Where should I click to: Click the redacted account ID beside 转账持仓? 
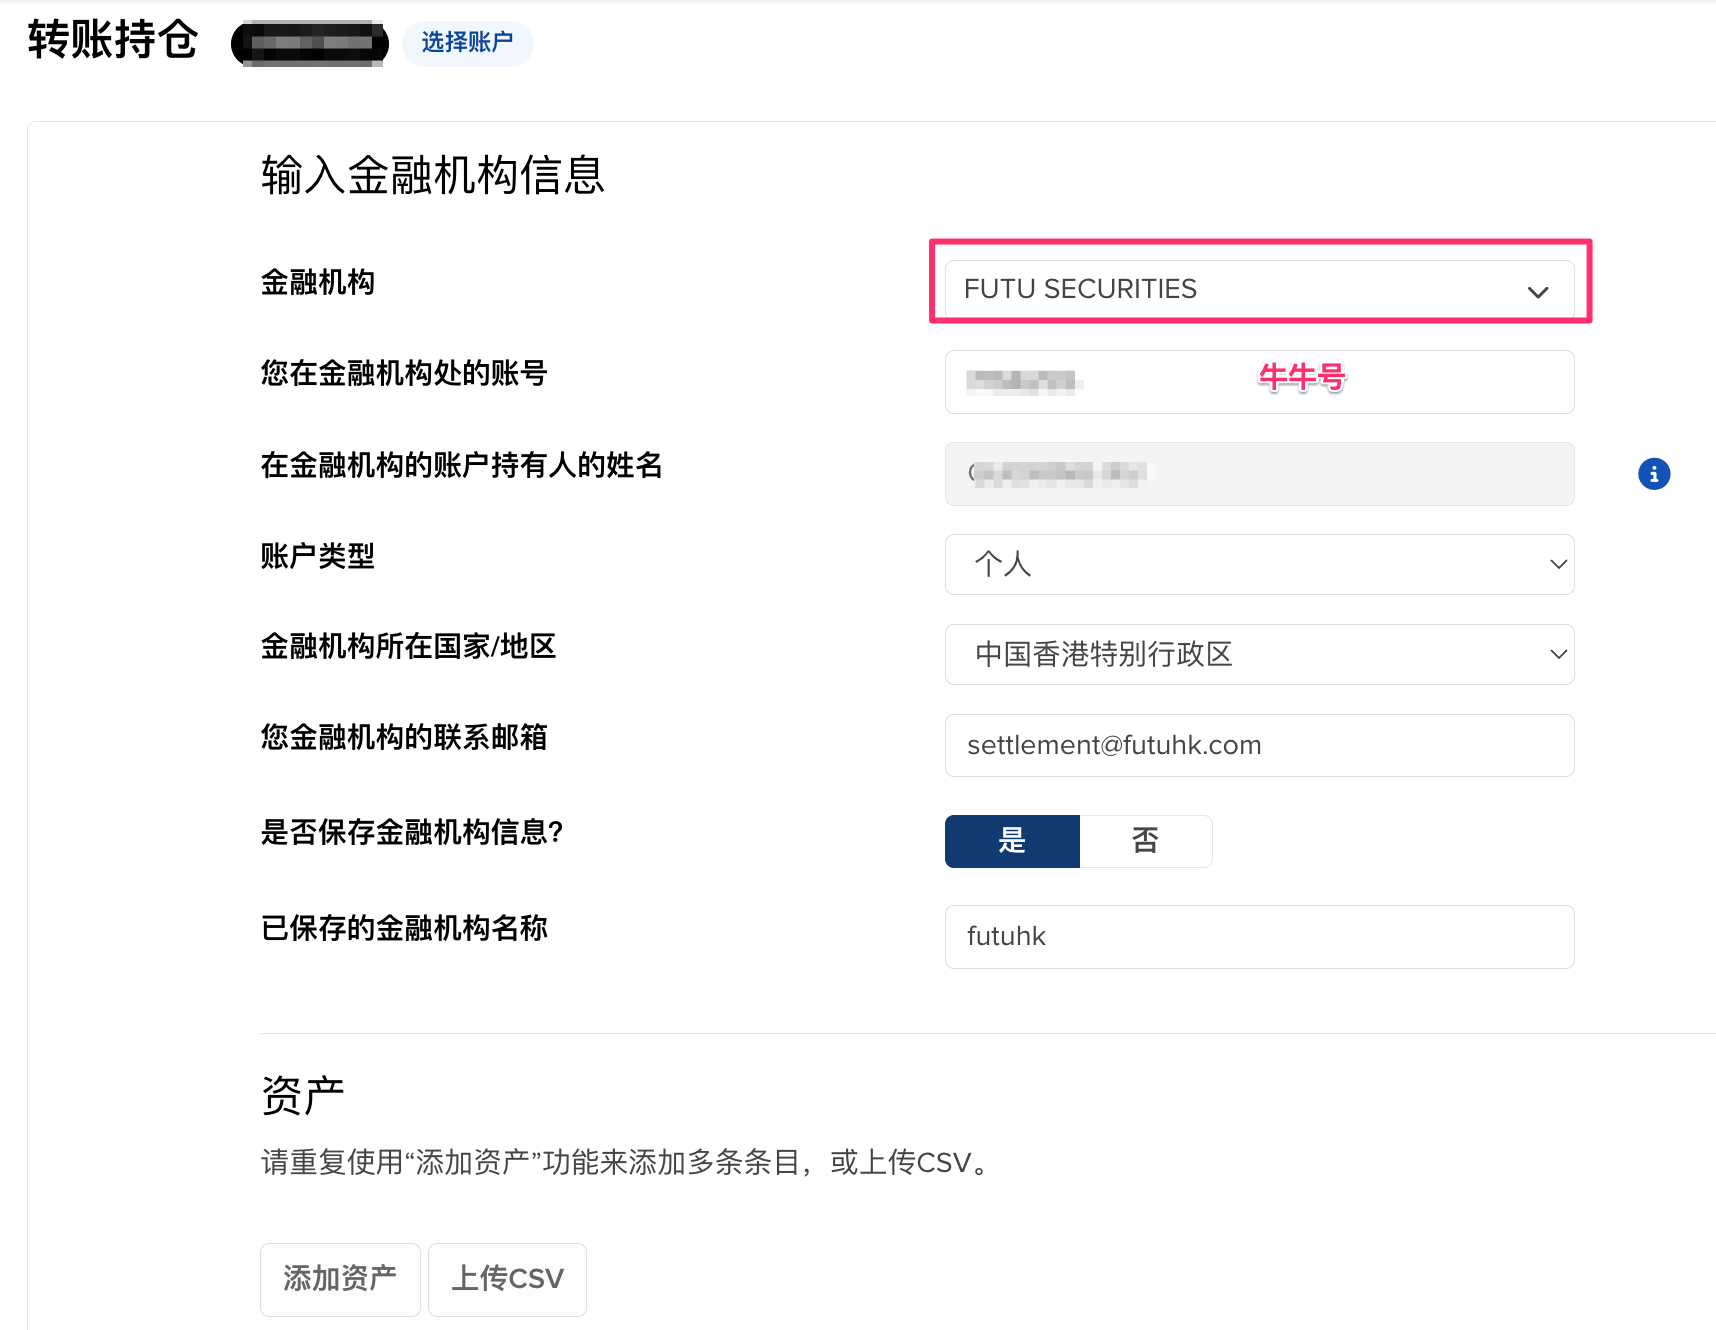point(310,44)
